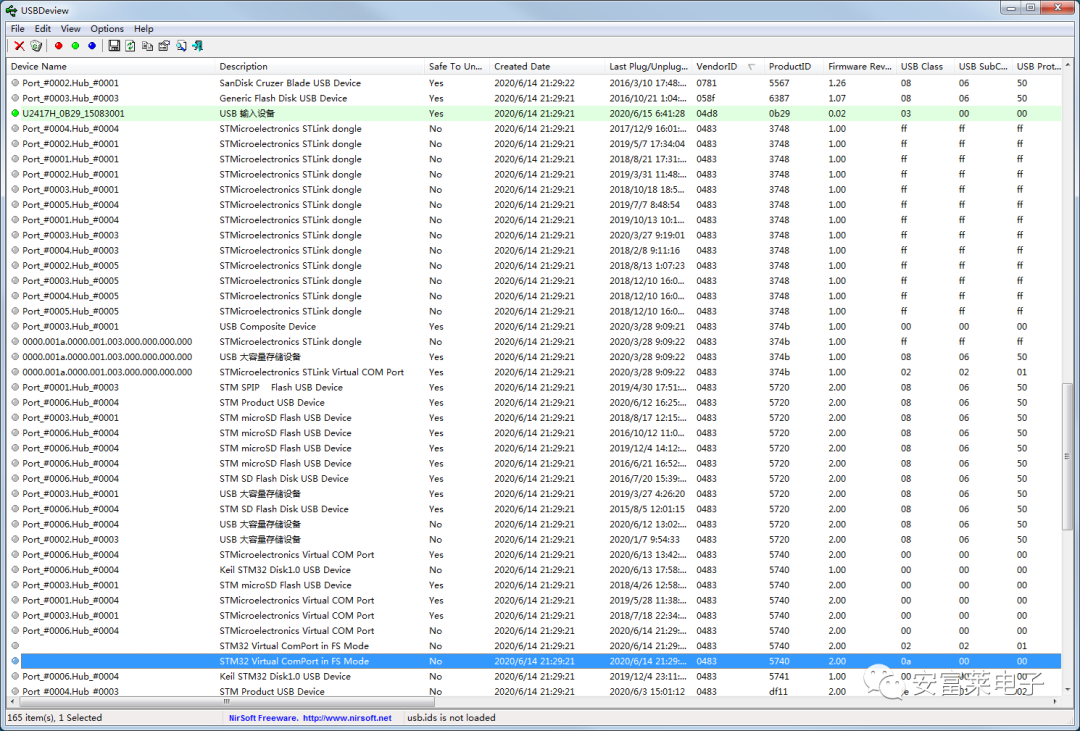This screenshot has width=1080, height=731.
Task: Open the View menu
Action: (70, 29)
